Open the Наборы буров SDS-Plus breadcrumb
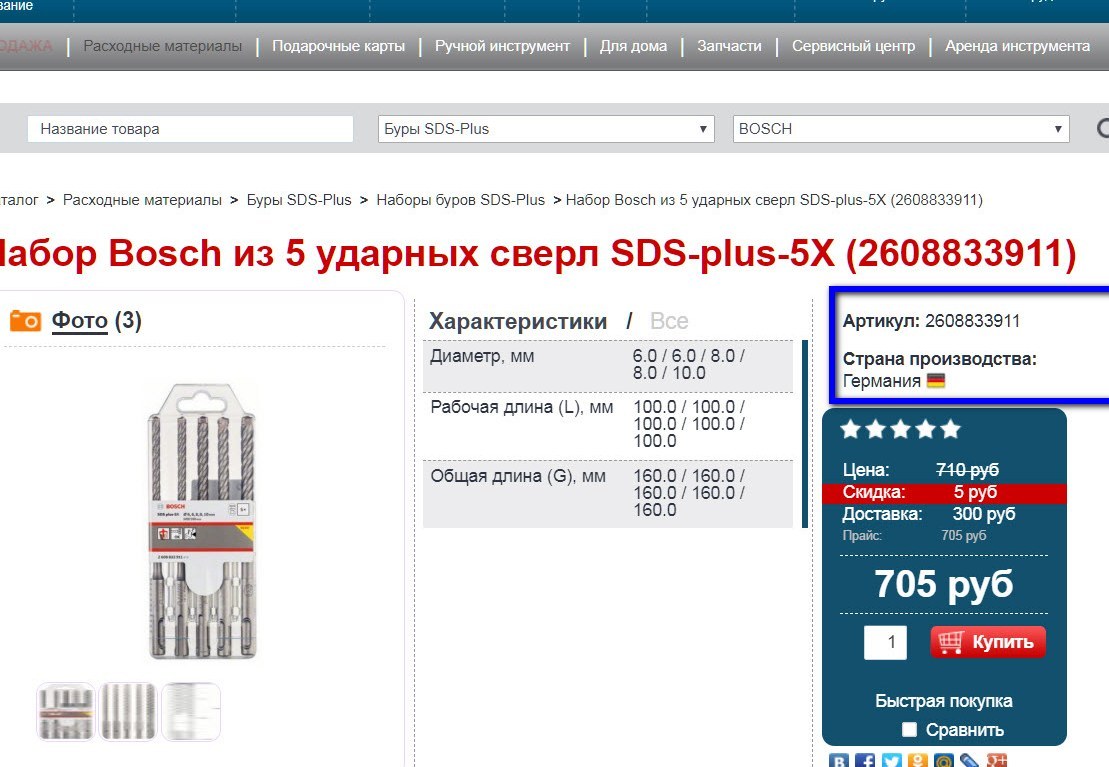The width and height of the screenshot is (1109, 767). click(460, 200)
